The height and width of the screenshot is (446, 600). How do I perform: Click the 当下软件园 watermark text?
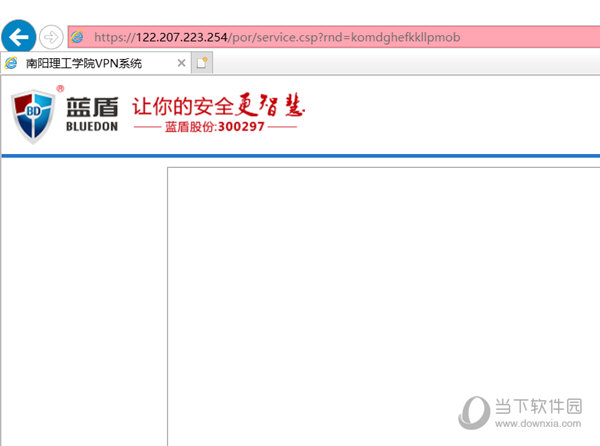(540, 405)
